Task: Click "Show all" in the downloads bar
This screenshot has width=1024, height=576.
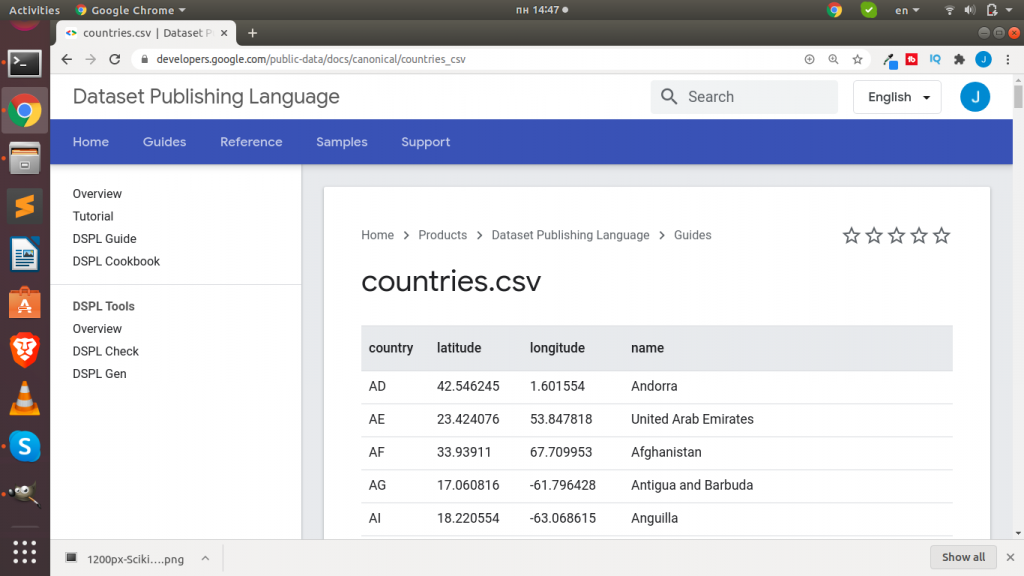Action: tap(962, 557)
